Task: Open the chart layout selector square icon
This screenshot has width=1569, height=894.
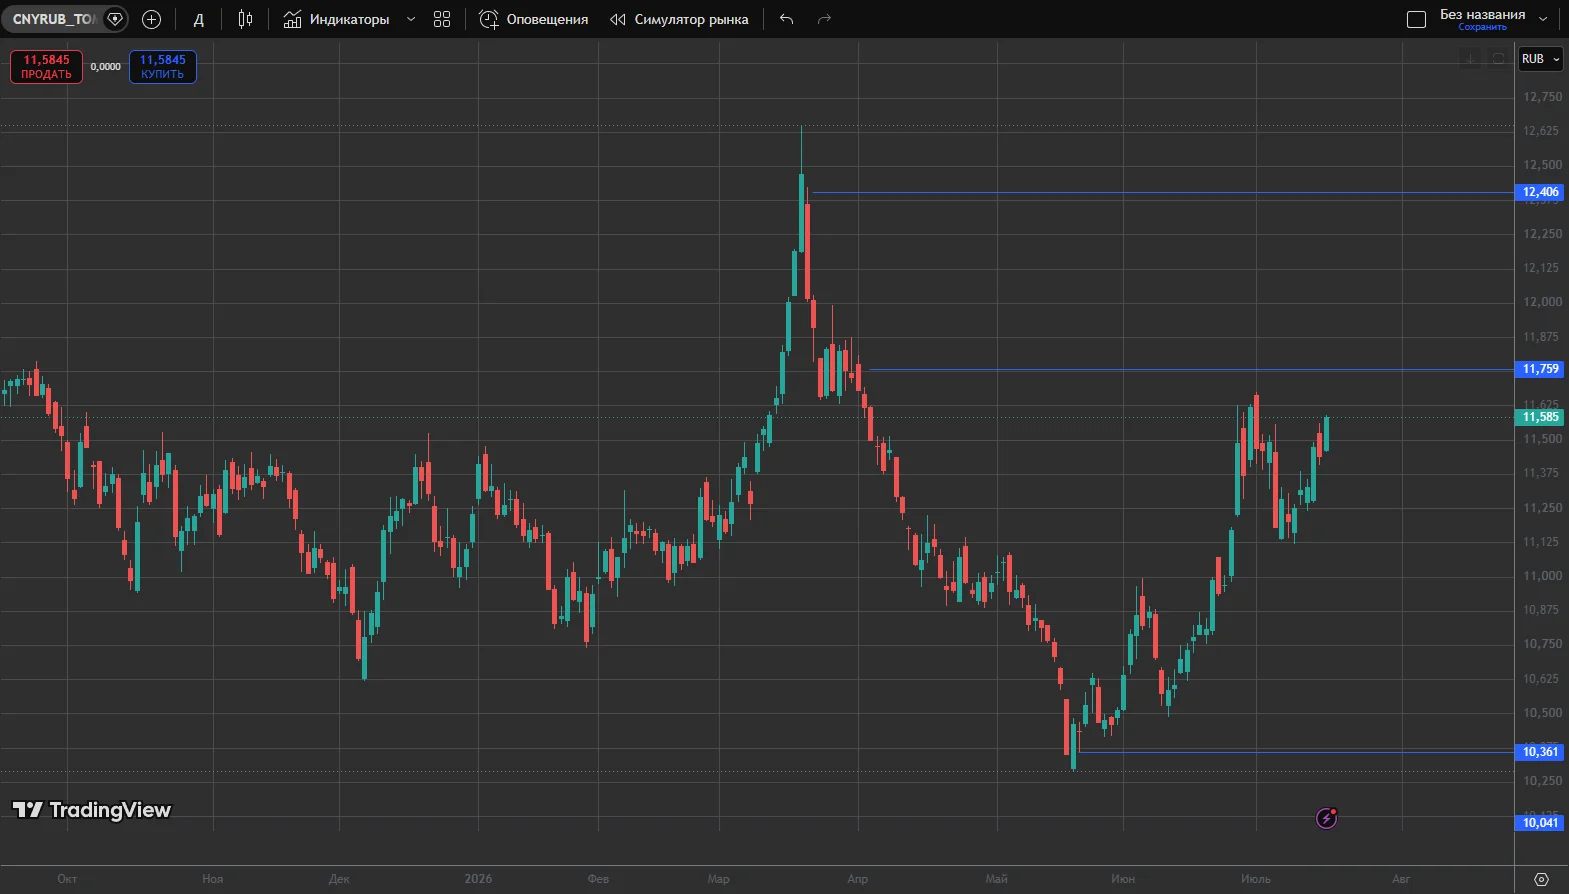Action: pyautogui.click(x=1416, y=19)
